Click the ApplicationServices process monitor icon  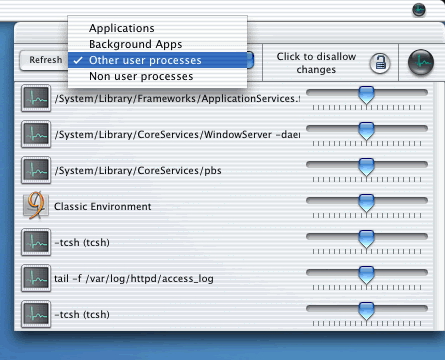click(x=36, y=98)
